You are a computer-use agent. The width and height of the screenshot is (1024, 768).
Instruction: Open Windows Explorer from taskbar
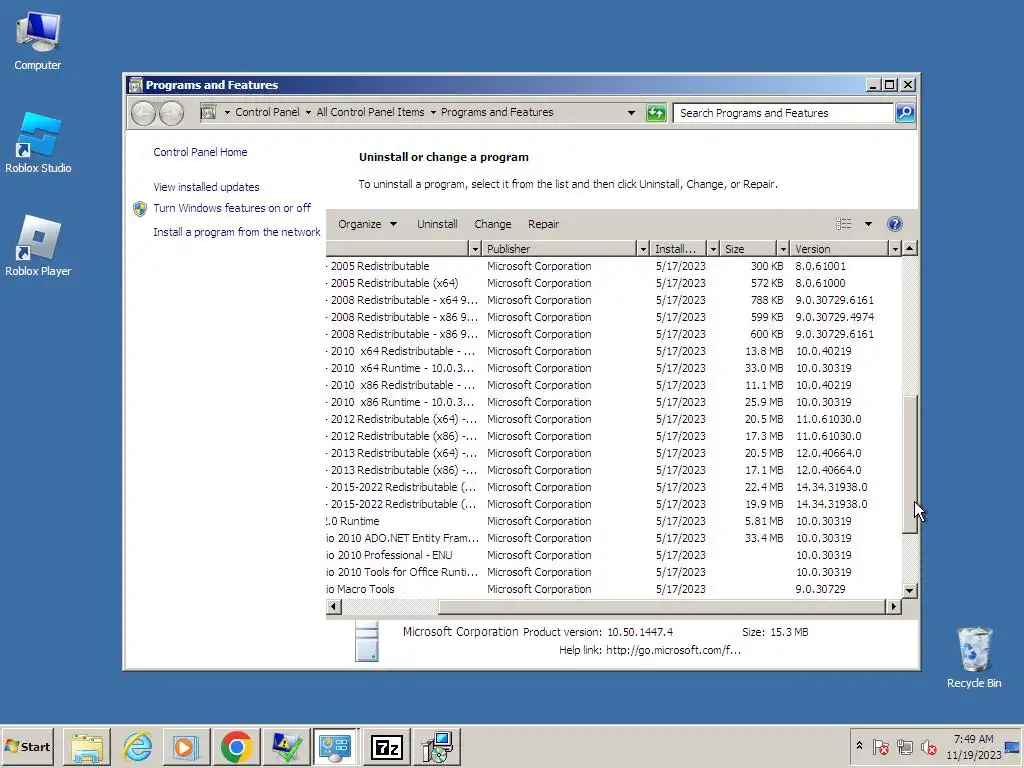coord(87,746)
